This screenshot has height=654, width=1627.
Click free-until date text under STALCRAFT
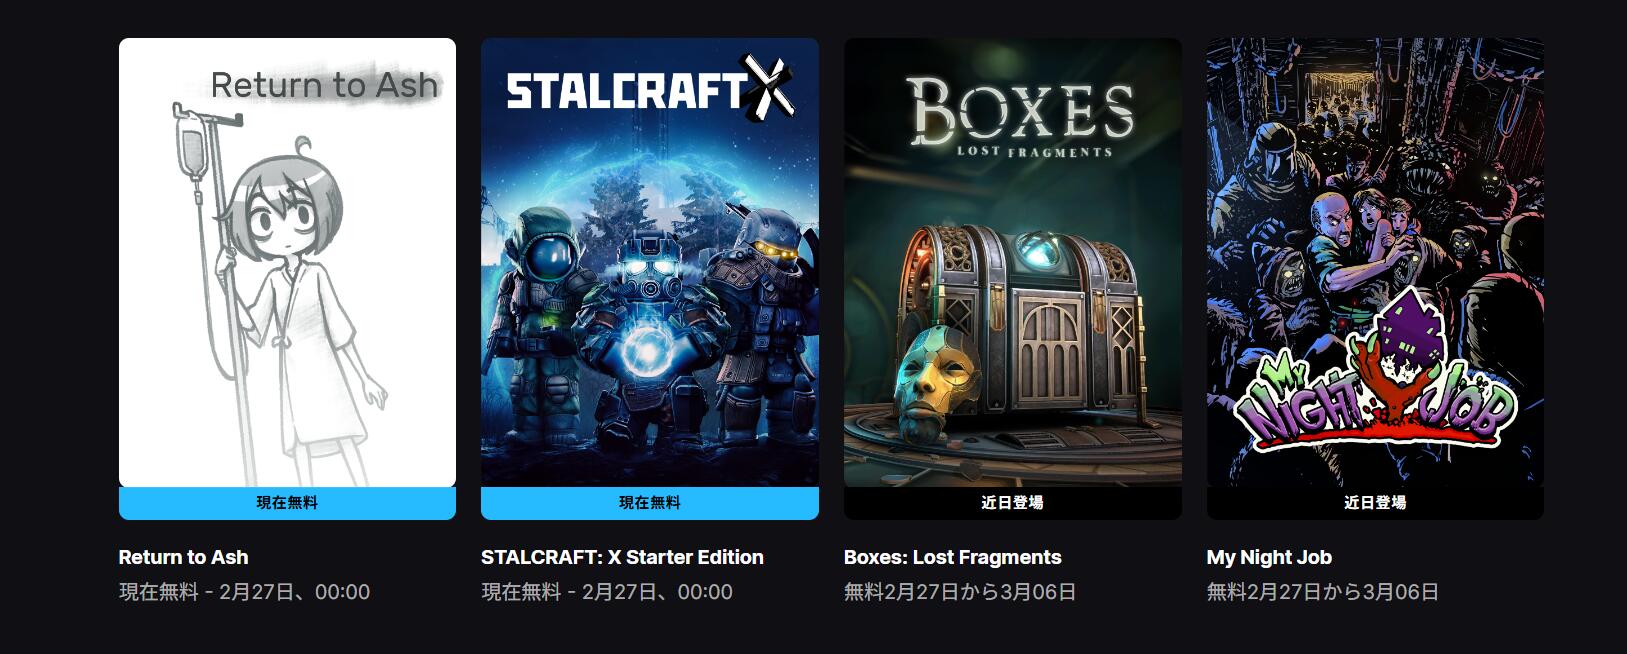[607, 592]
